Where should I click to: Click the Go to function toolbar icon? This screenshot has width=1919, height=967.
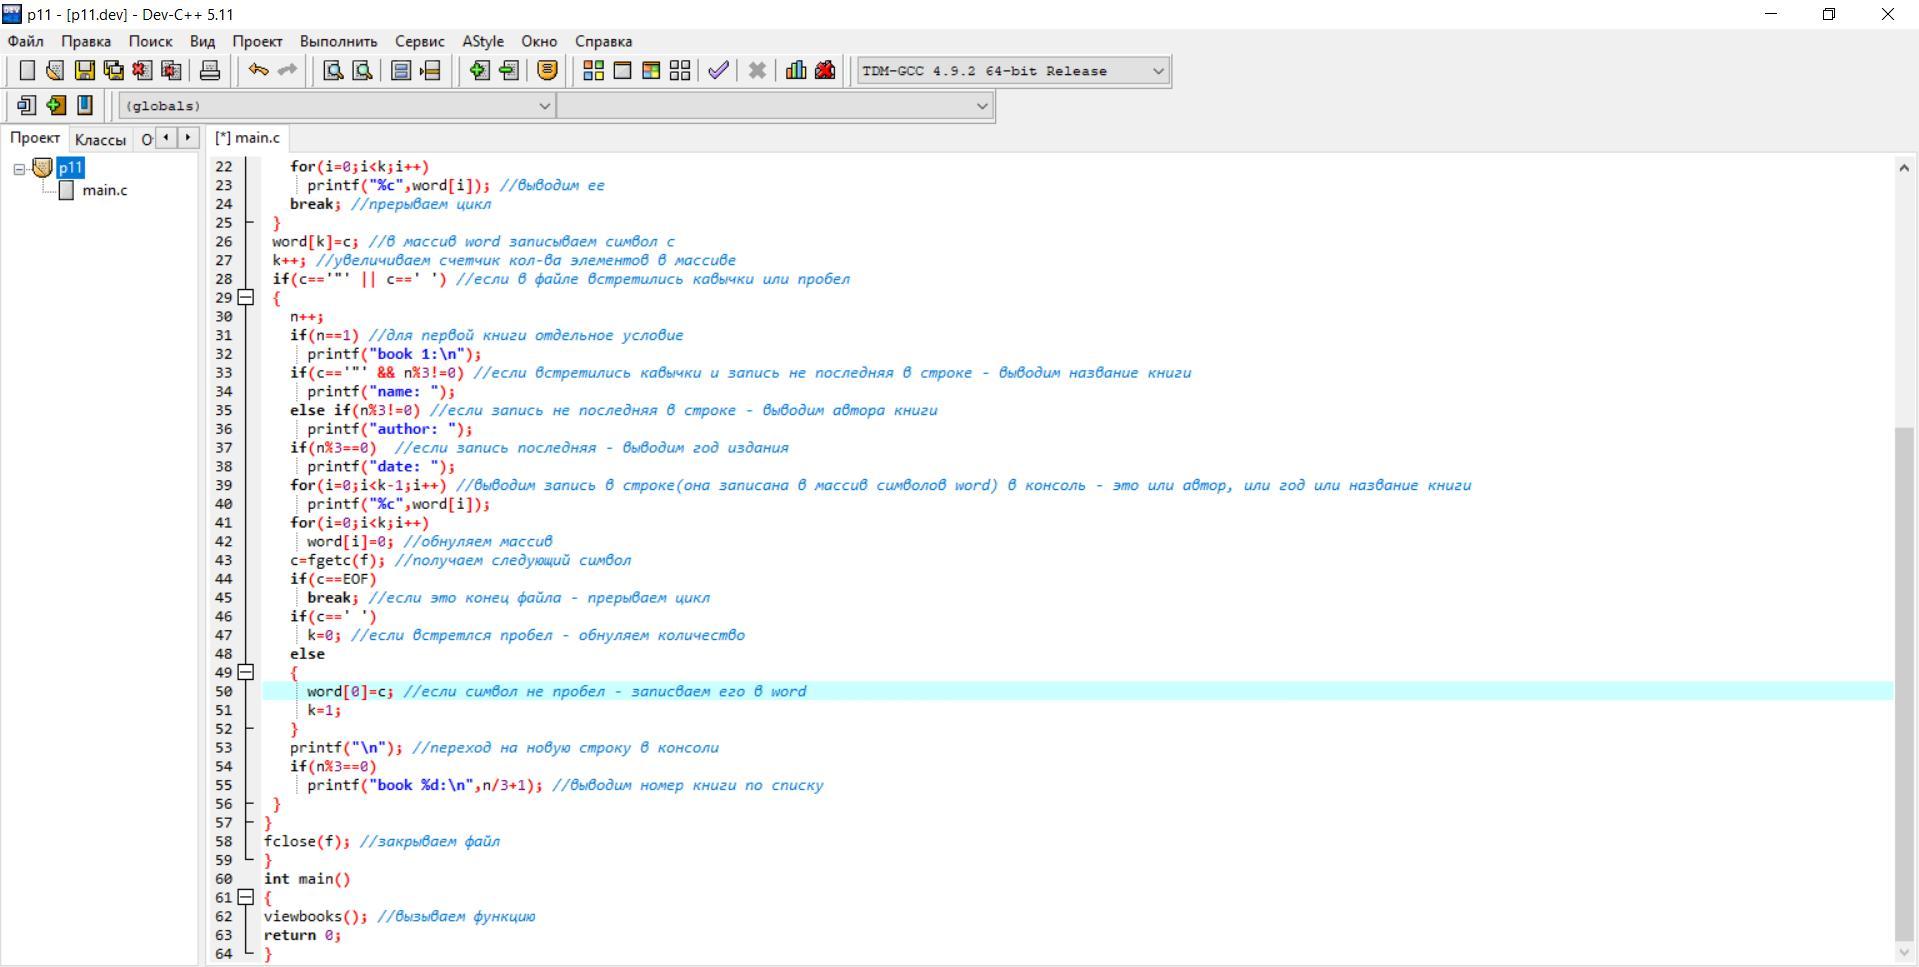pos(401,70)
